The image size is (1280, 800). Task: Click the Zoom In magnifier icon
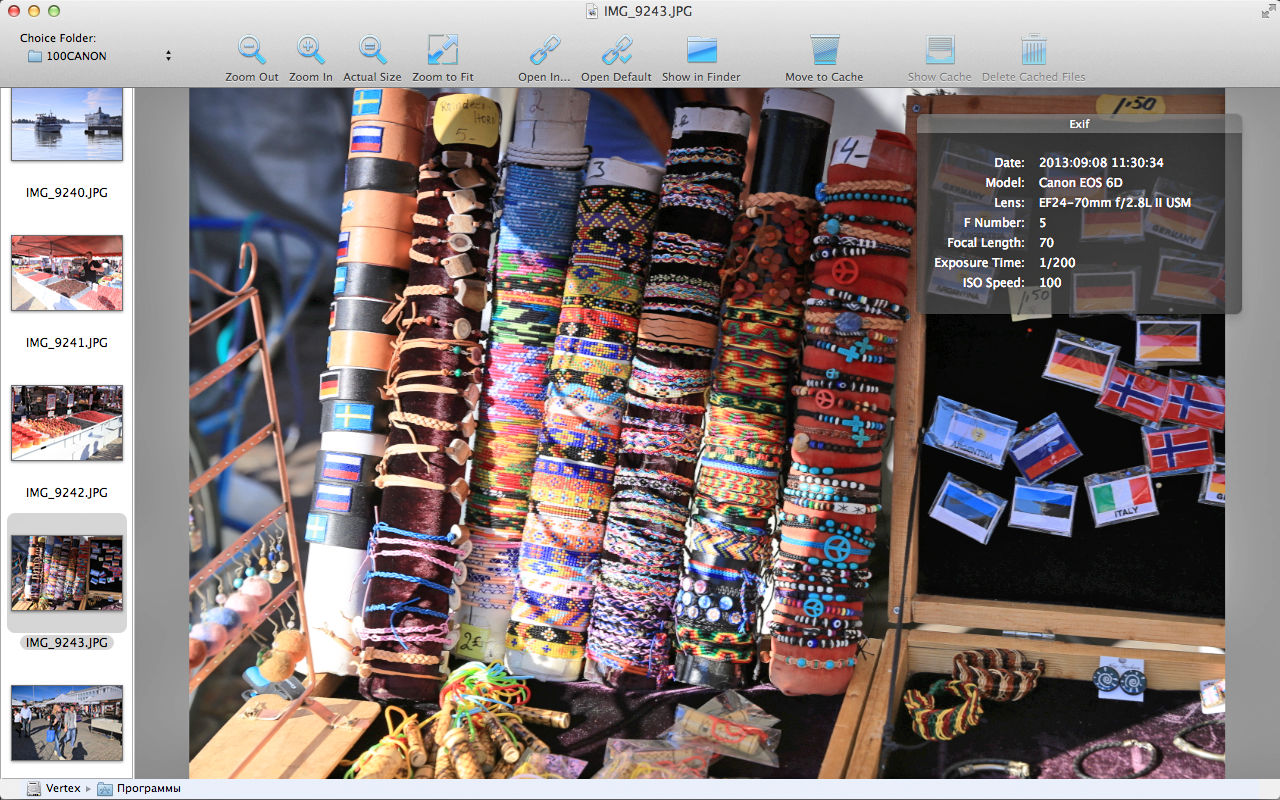(x=311, y=50)
